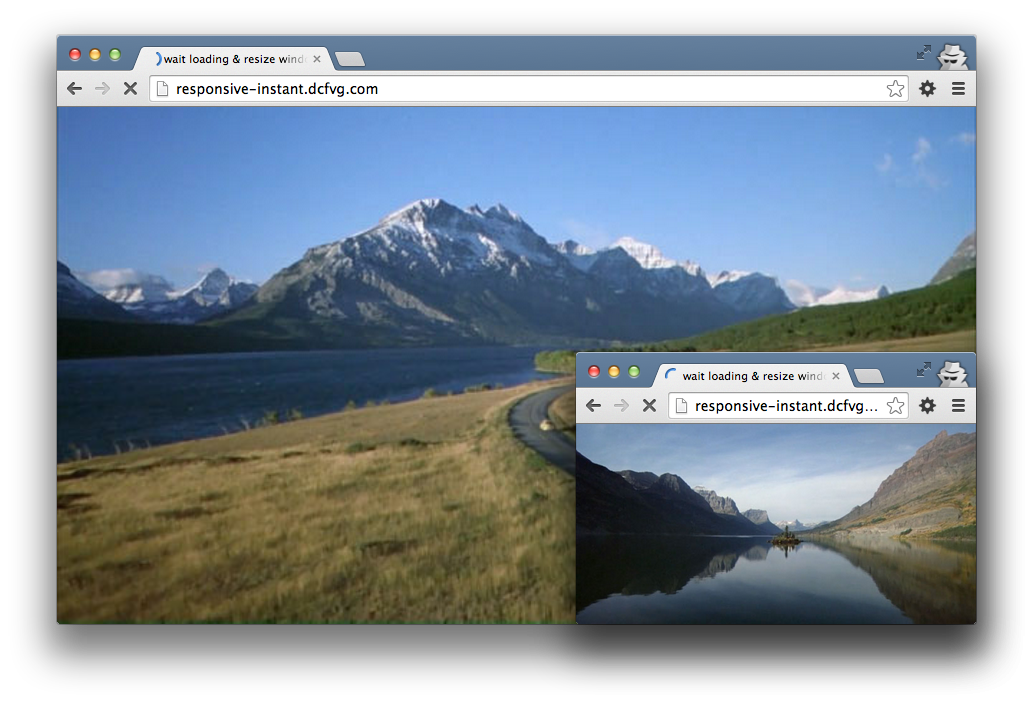Click the gear icon in the small window toolbar

point(927,405)
